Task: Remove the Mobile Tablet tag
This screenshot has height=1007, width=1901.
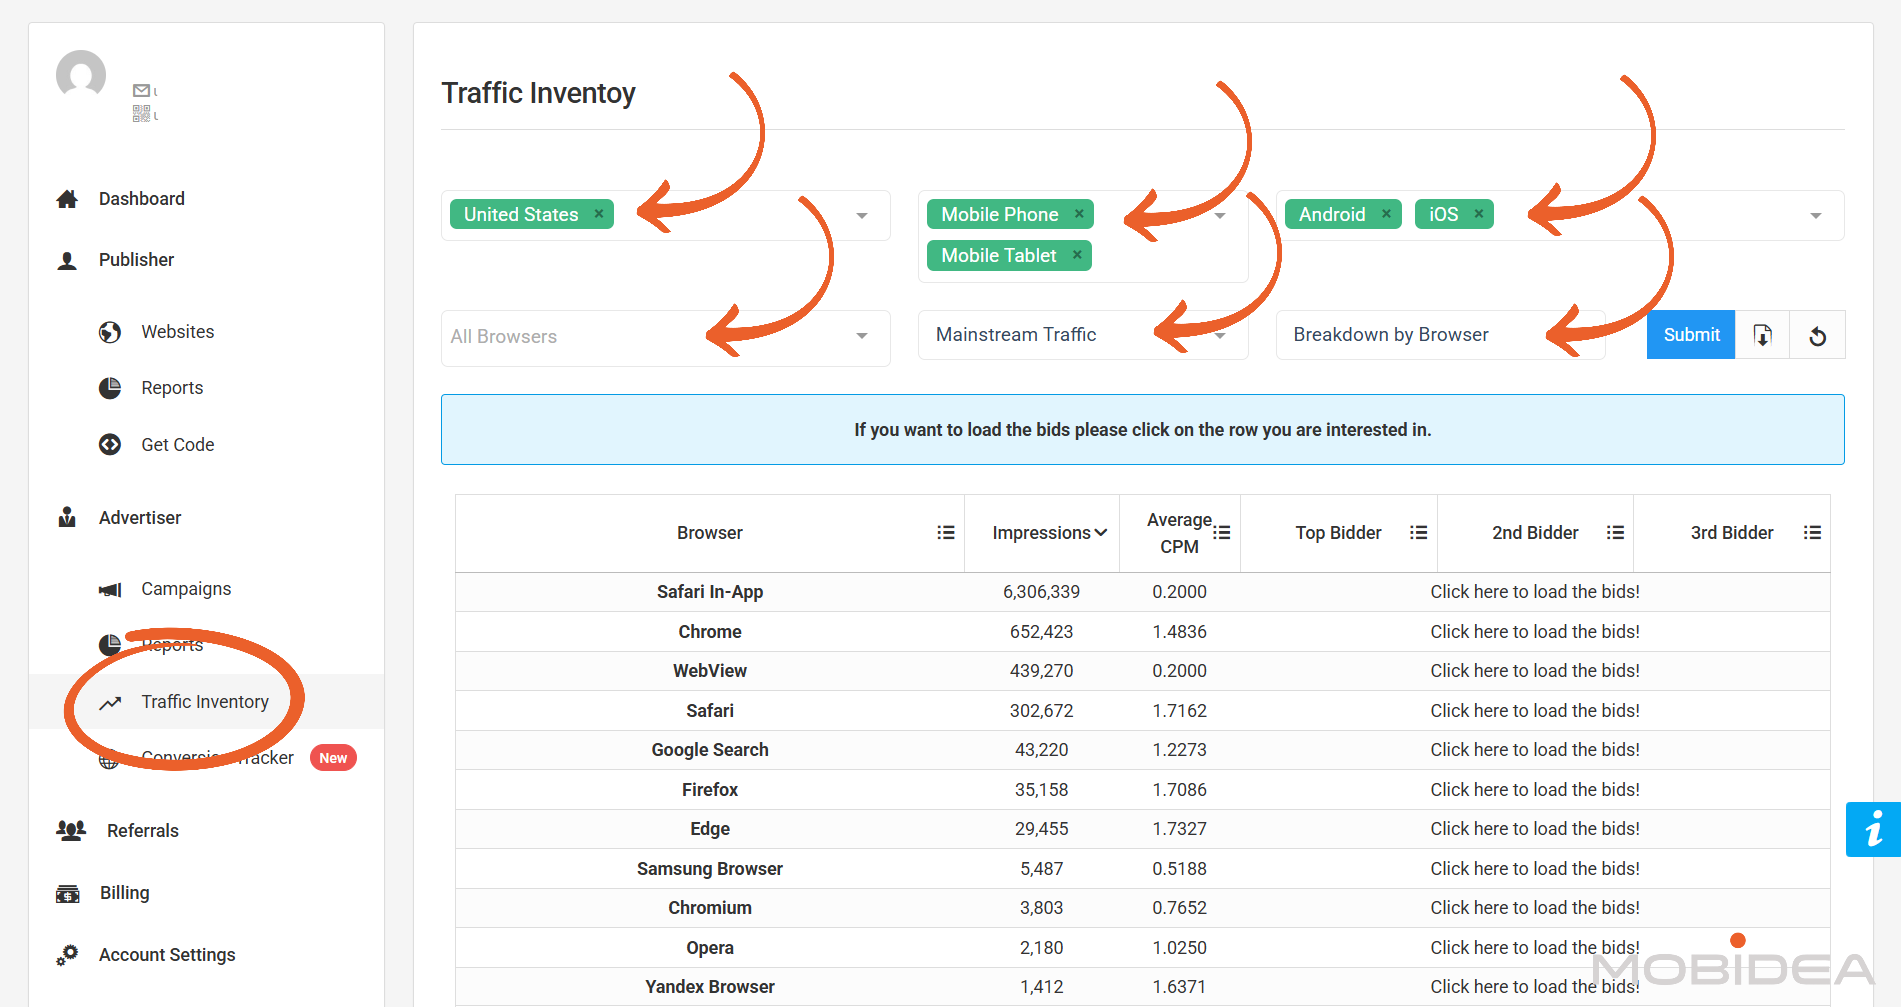Action: (1077, 255)
